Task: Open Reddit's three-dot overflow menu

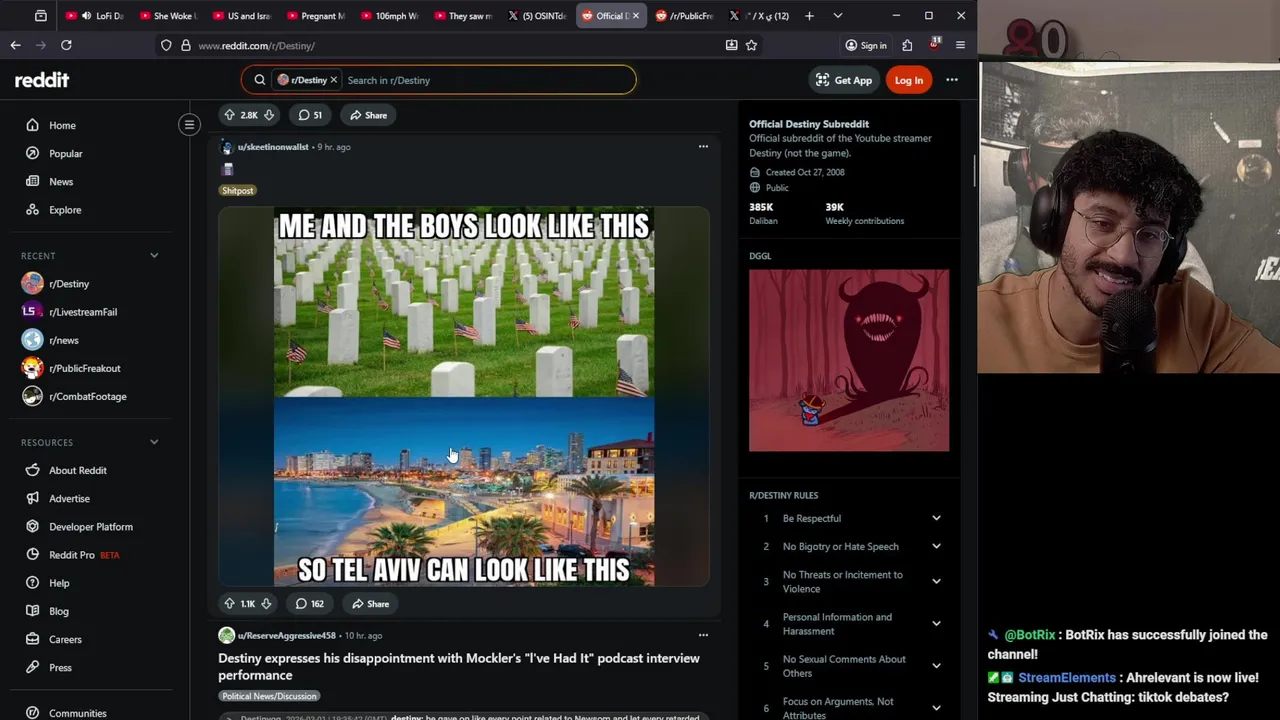Action: point(952,80)
